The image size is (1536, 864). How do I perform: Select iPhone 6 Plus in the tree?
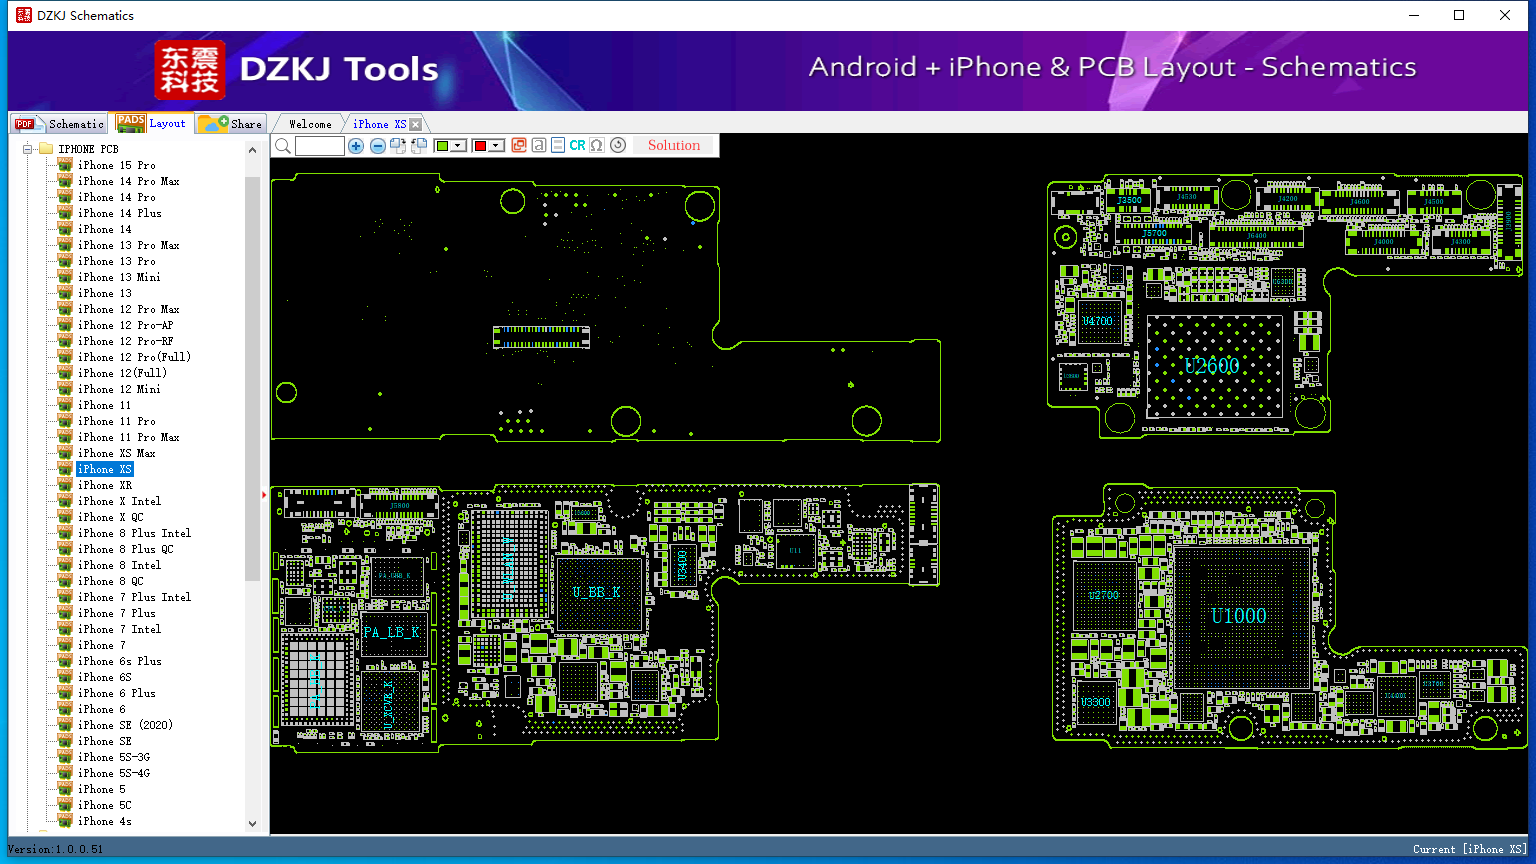pyautogui.click(x=116, y=693)
